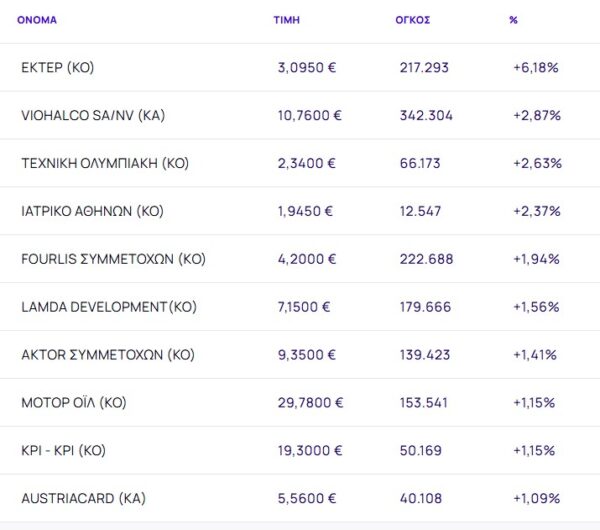
Task: Open the ΕΚΤΕΡ (ΚΟ) stock row
Action: (x=57, y=68)
